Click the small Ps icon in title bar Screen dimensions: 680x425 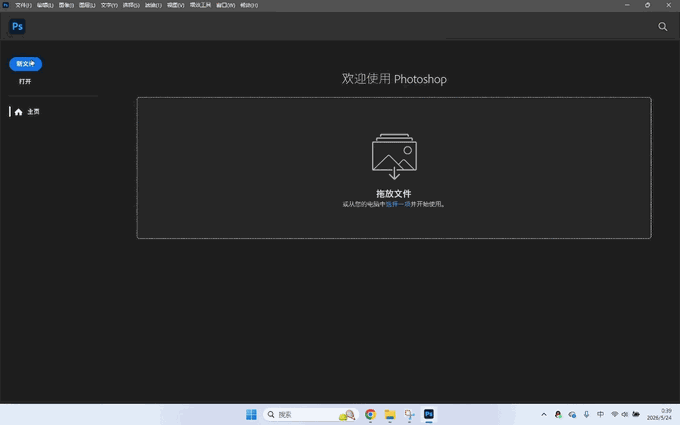point(6,5)
